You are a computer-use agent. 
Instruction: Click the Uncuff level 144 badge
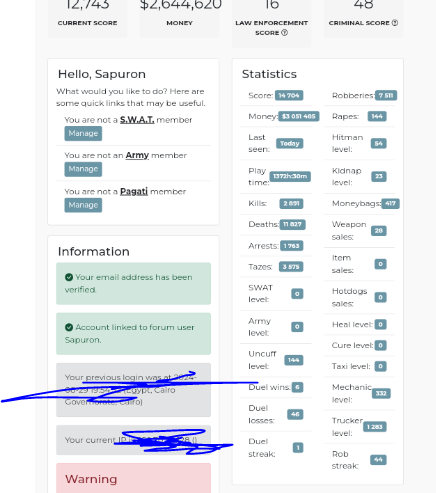(294, 360)
